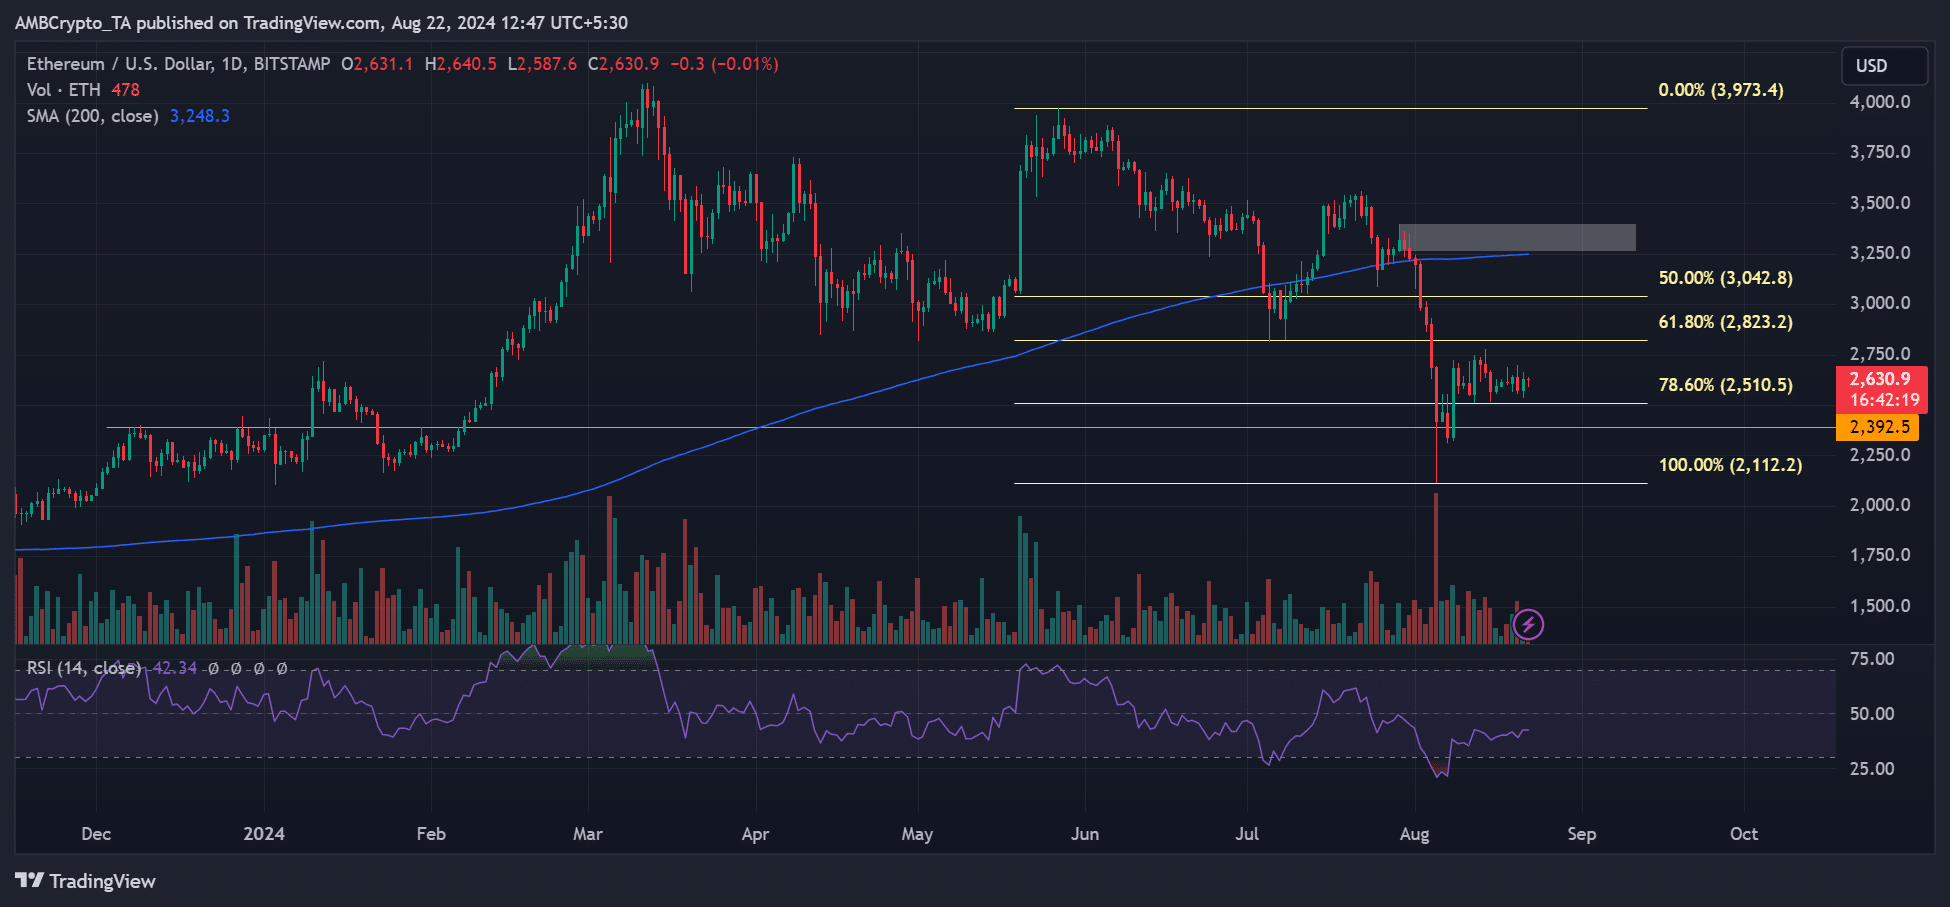The image size is (1950, 907).
Task: Click the May label on time axis
Action: [x=917, y=834]
